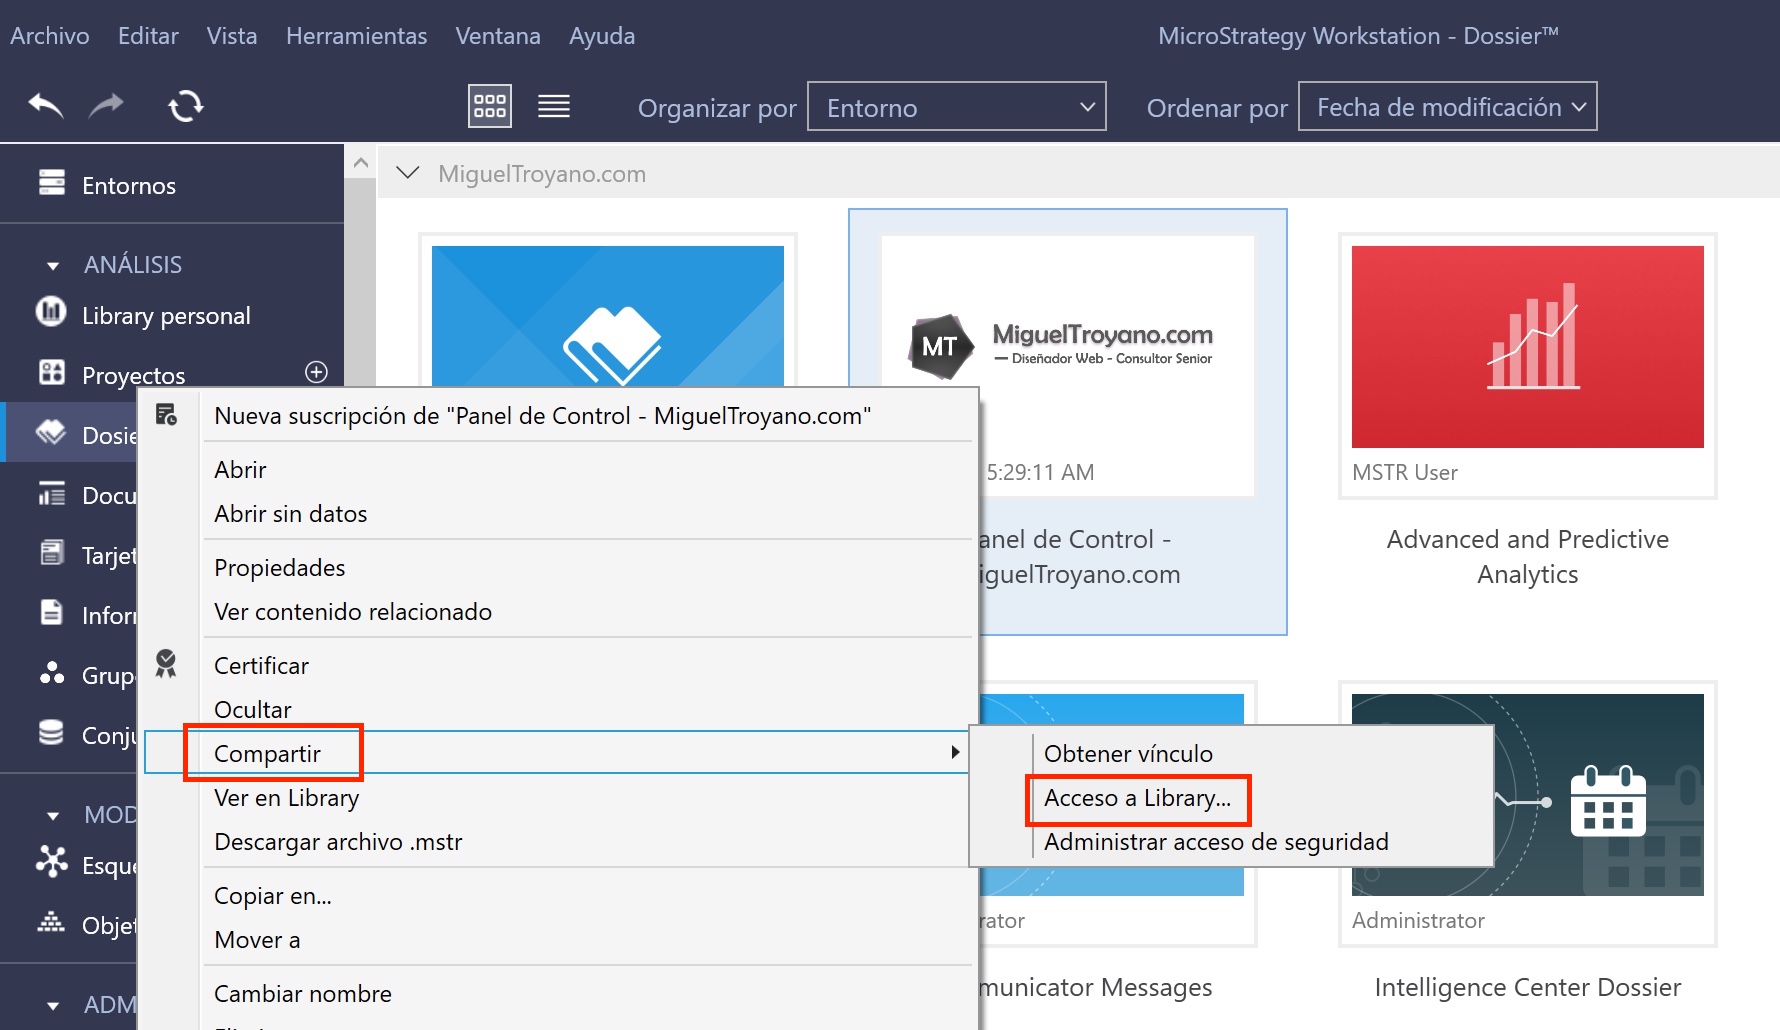Click the Communicator Messages dossier title

point(1096,988)
